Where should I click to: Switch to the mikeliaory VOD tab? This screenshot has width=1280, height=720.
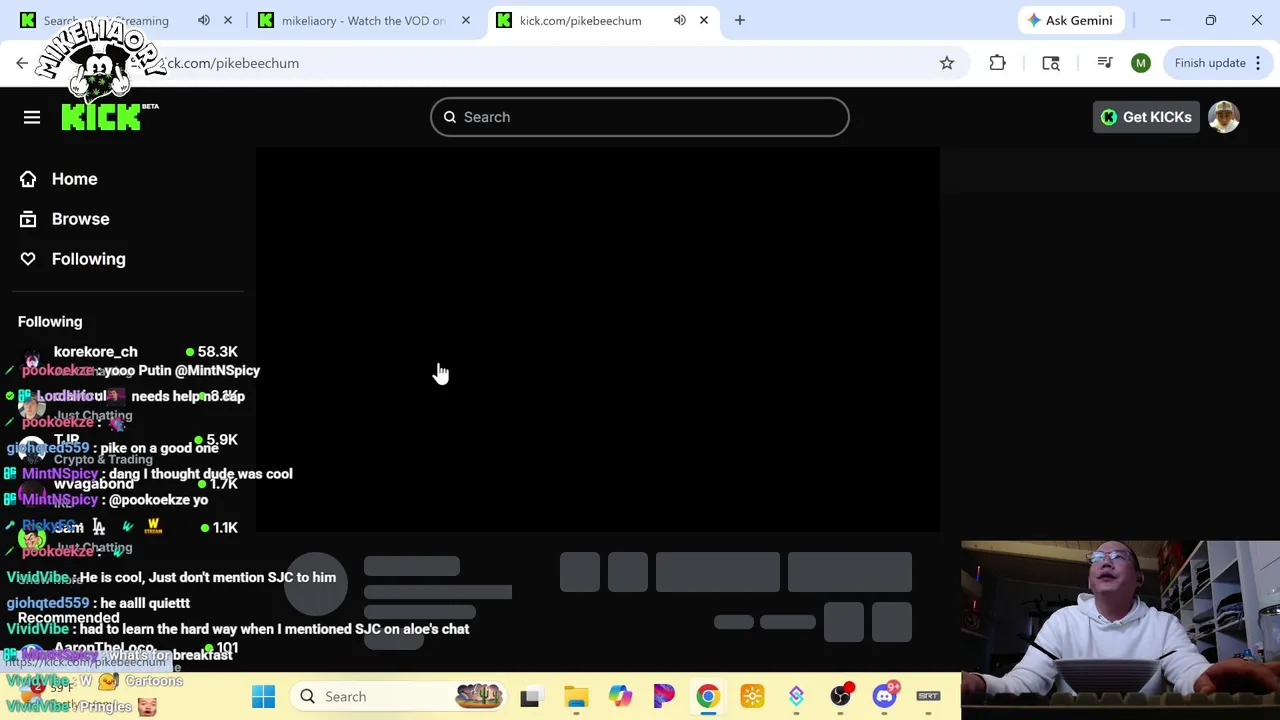click(363, 20)
